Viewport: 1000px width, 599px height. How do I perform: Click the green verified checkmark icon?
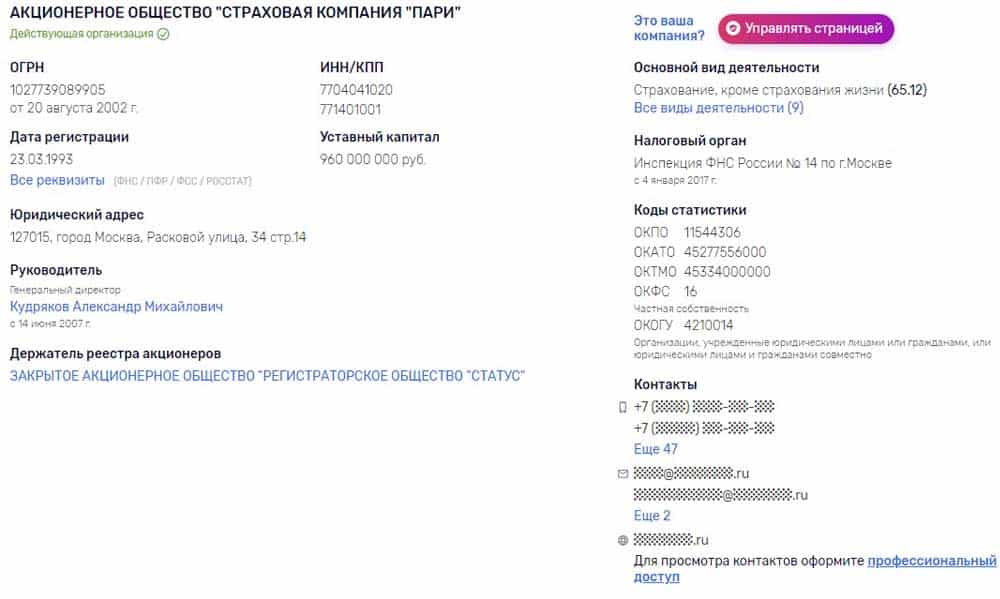(163, 34)
